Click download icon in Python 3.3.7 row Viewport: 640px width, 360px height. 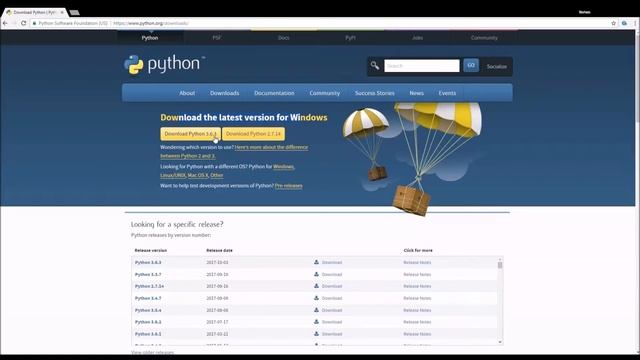(316, 274)
